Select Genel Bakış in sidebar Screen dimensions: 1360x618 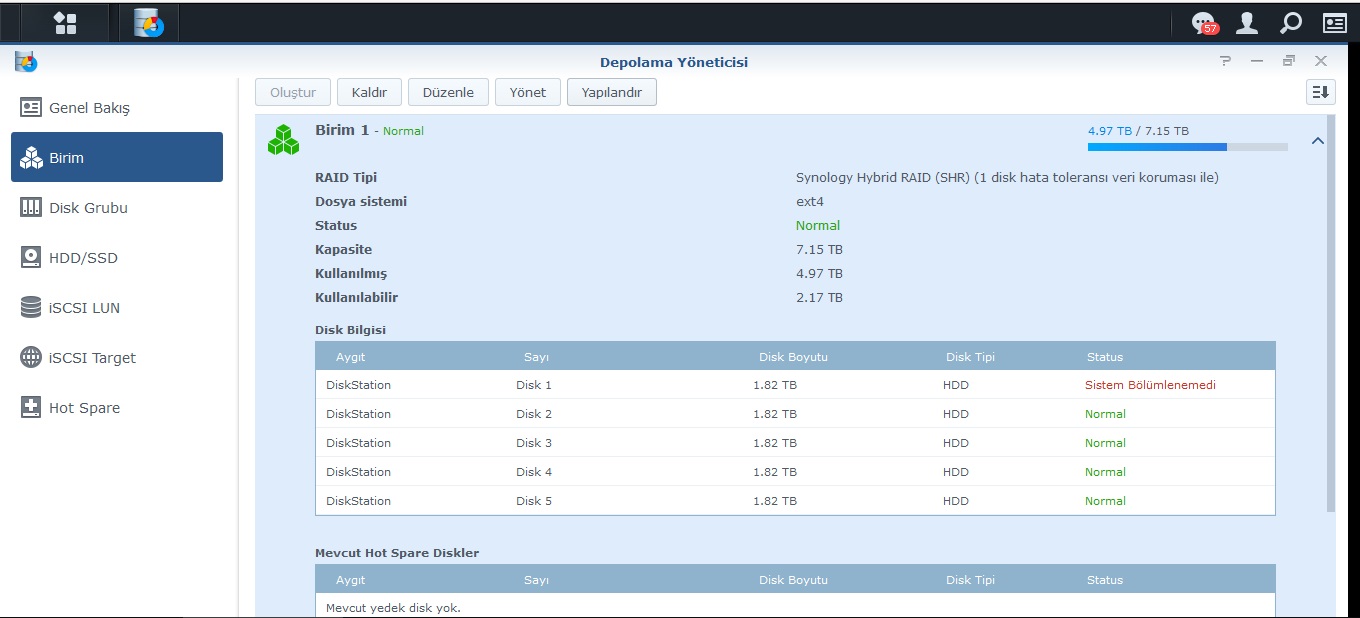point(117,108)
